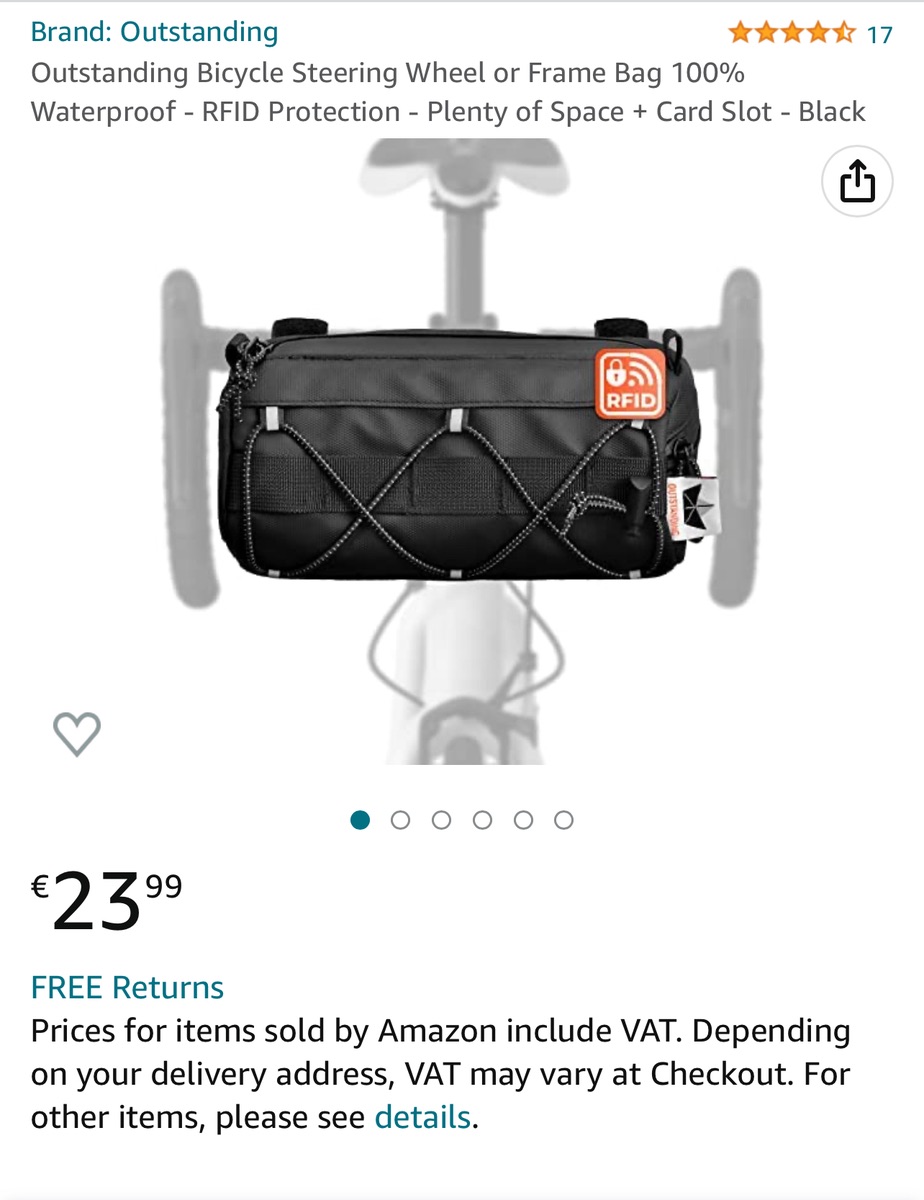
Task: Open the star rating breakdown
Action: coord(792,33)
